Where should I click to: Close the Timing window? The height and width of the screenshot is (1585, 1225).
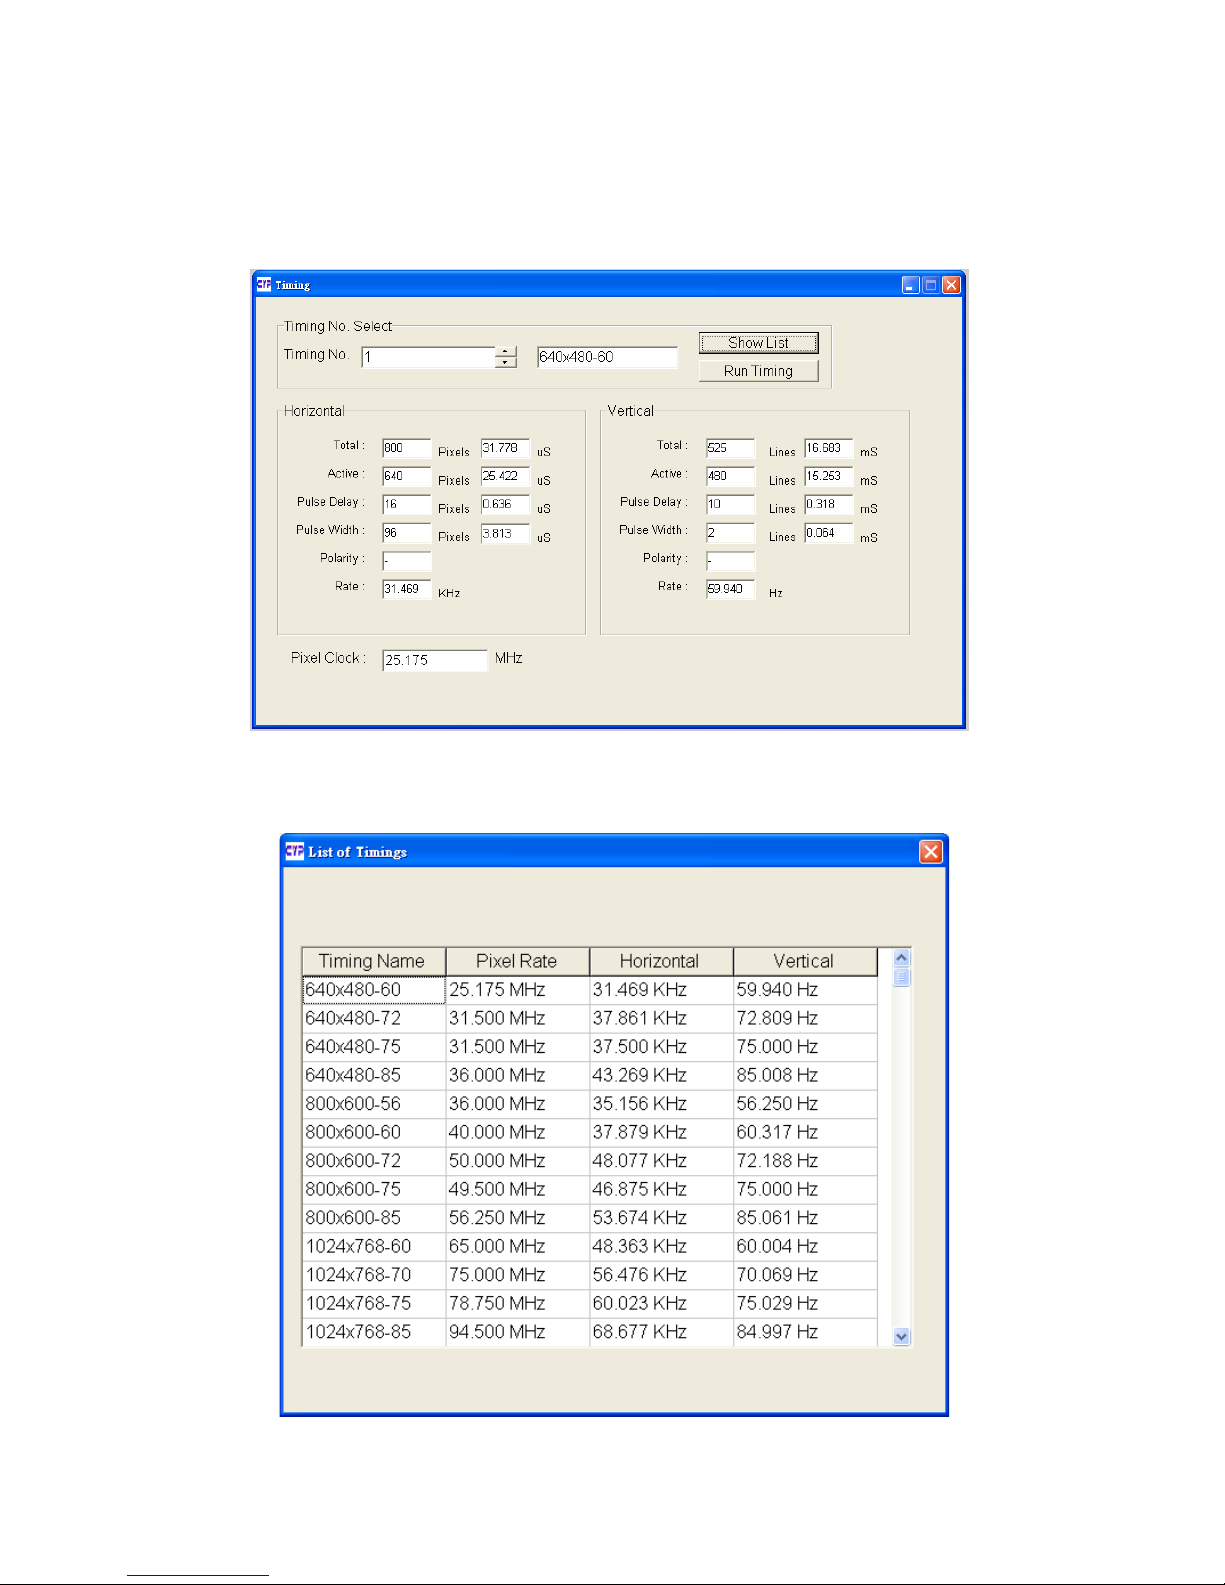coord(951,285)
